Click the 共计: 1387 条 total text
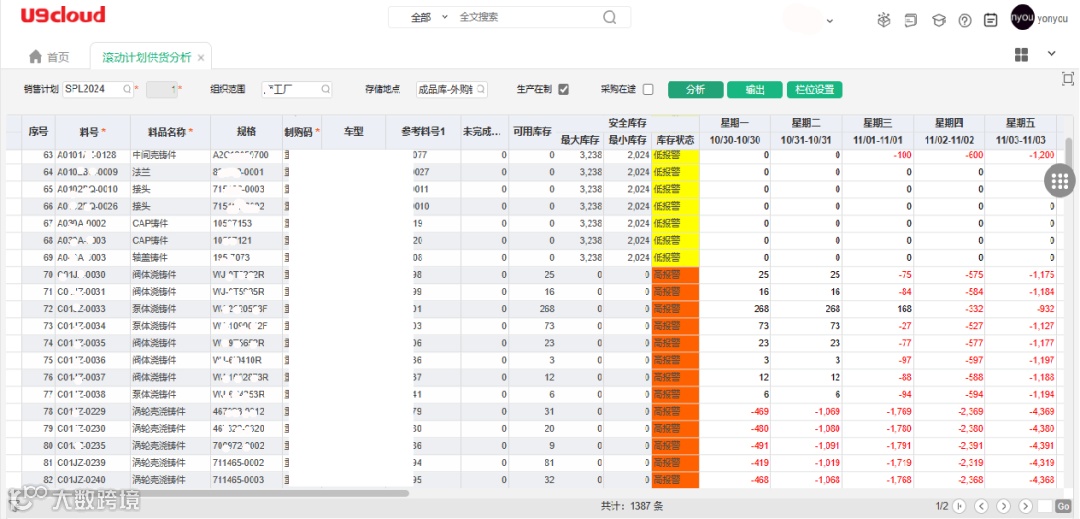Image resolution: width=1080 pixels, height=519 pixels. (x=632, y=506)
